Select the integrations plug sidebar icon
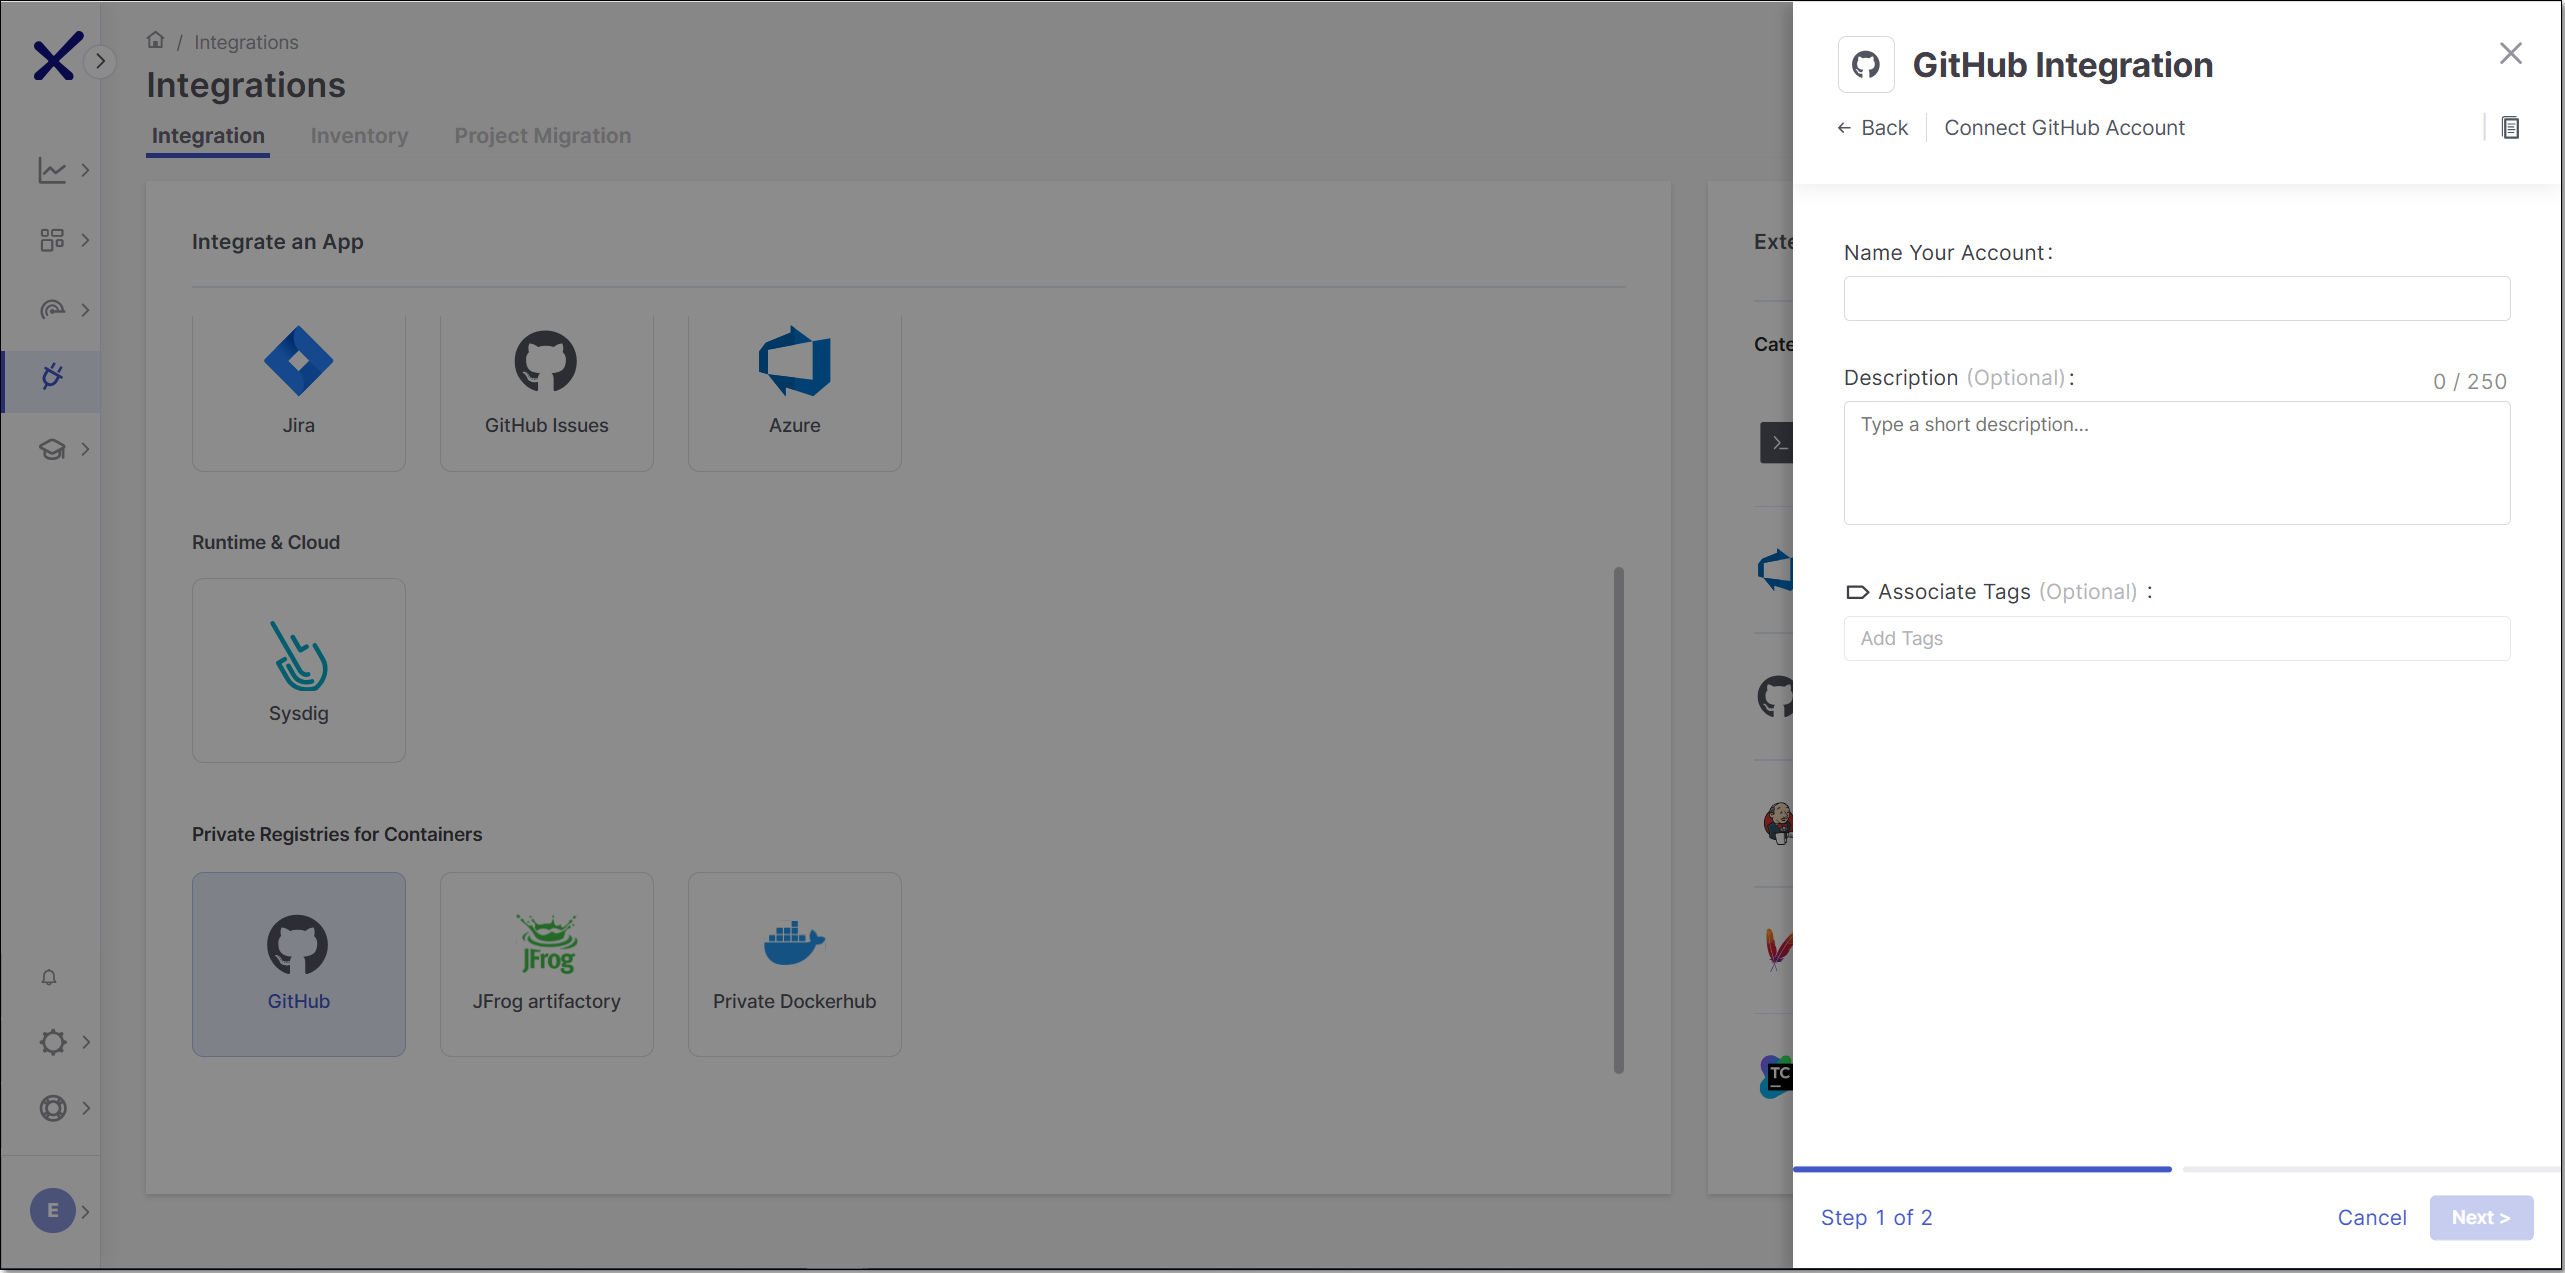 (x=52, y=377)
